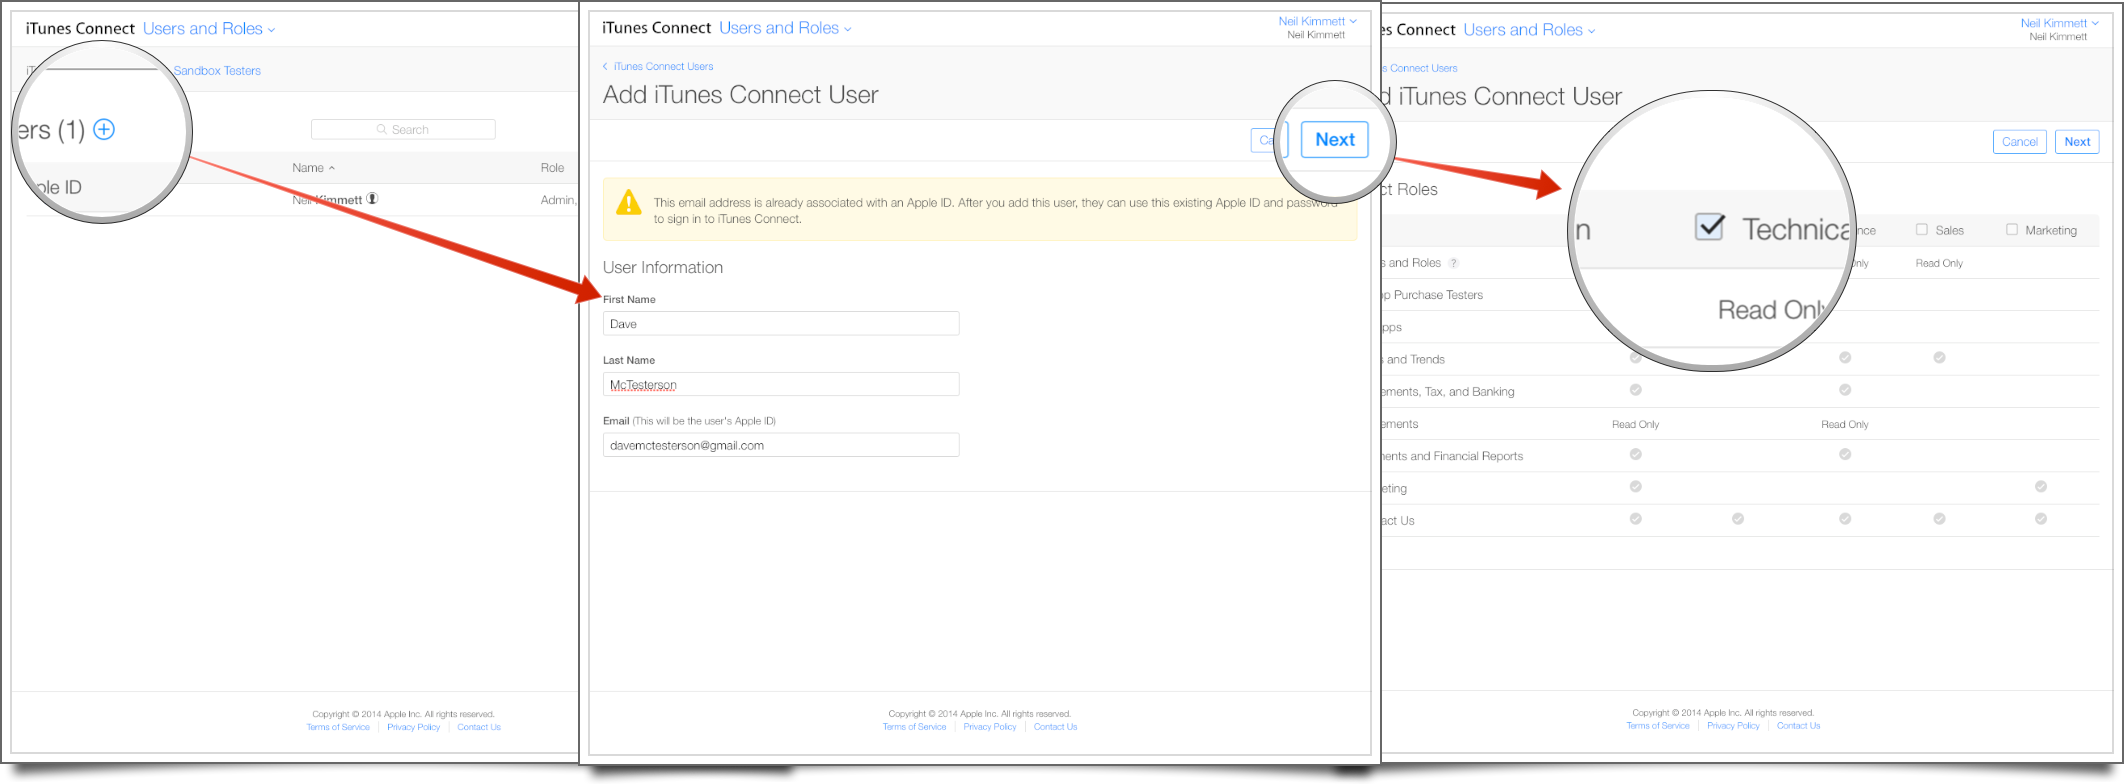The width and height of the screenshot is (2124, 784).
Task: Open Privacy Policy link in middle panel
Action: (x=990, y=727)
